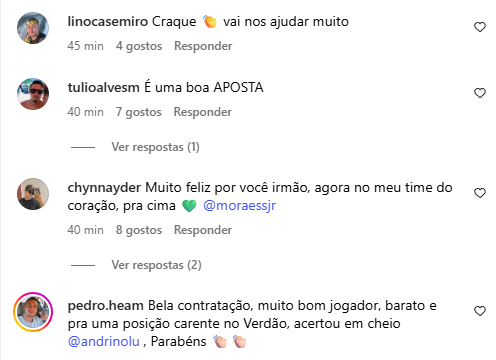Like tulioalvesm's comment with the heart icon

point(480,93)
